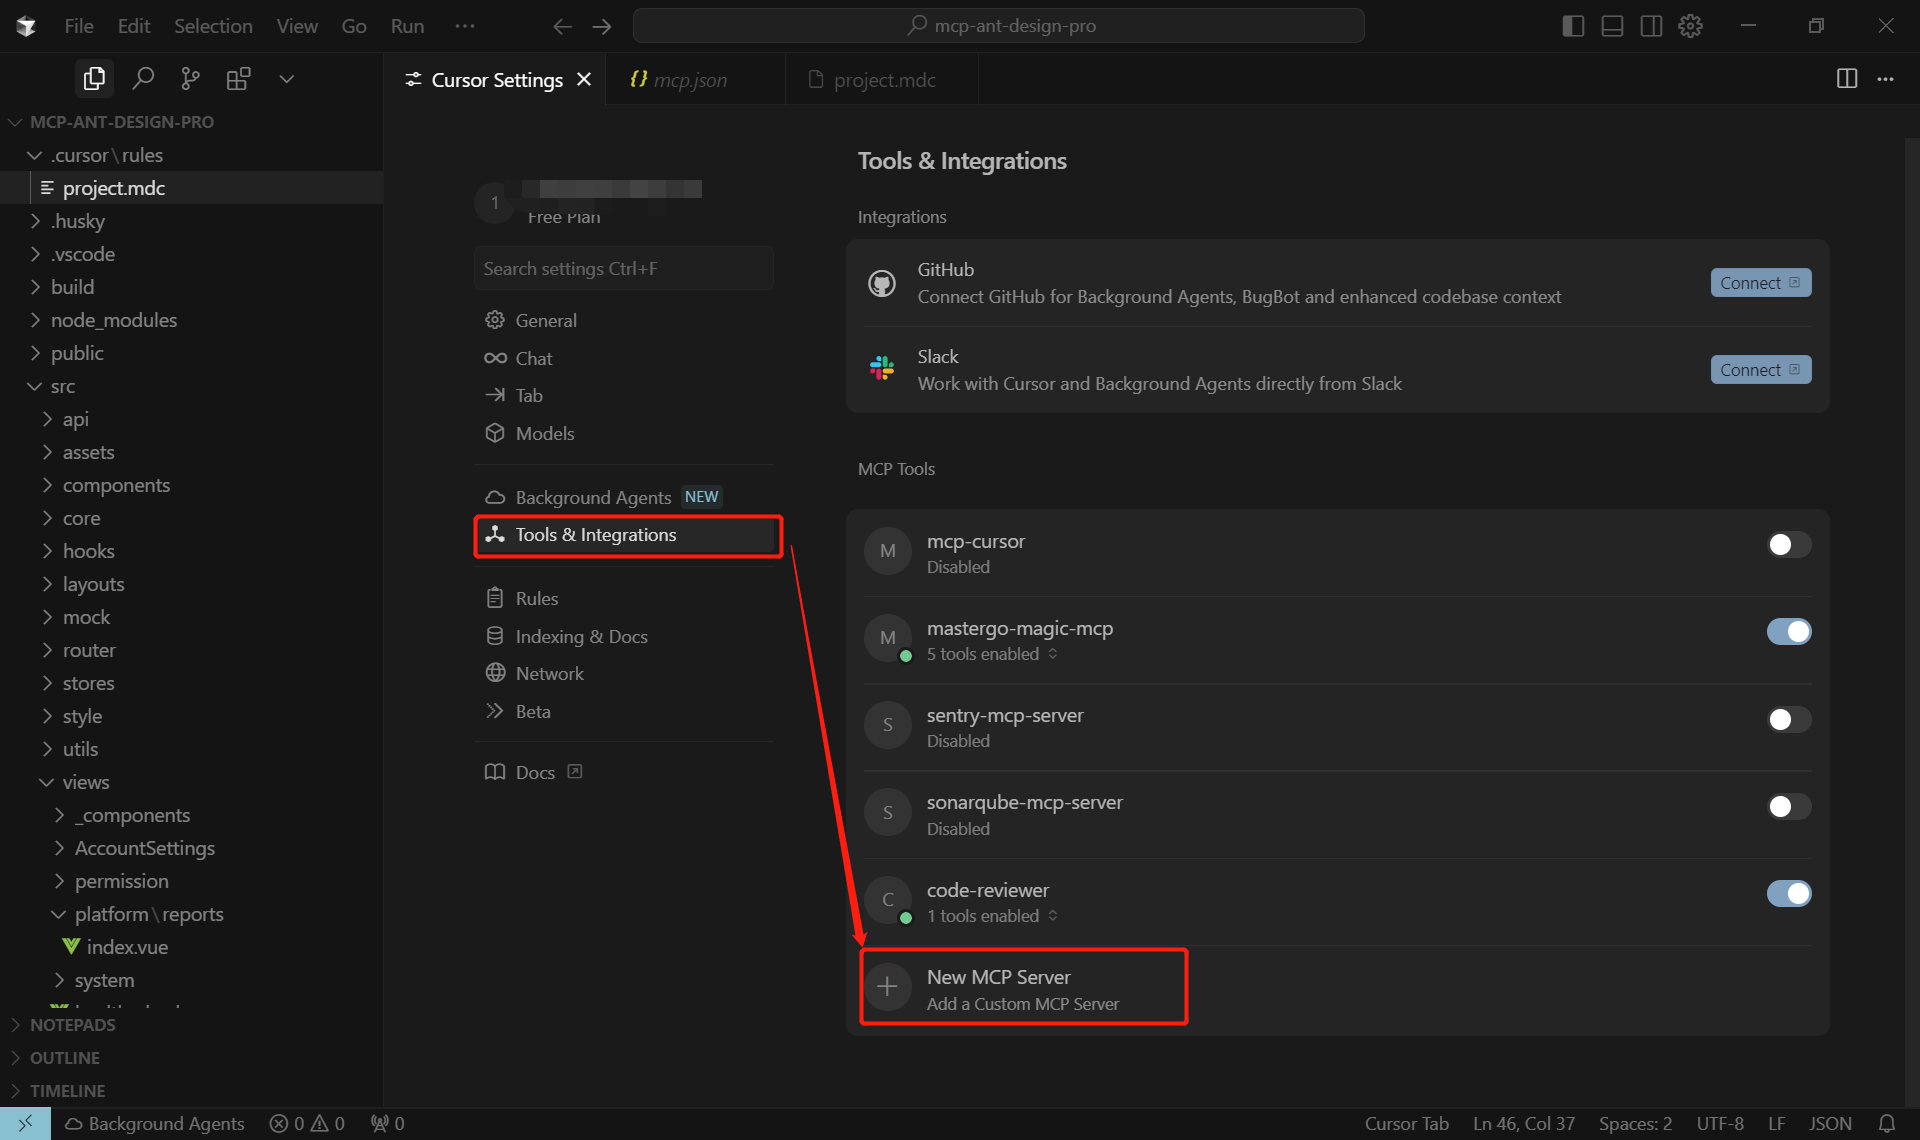Open Rules settings section

tap(624, 598)
